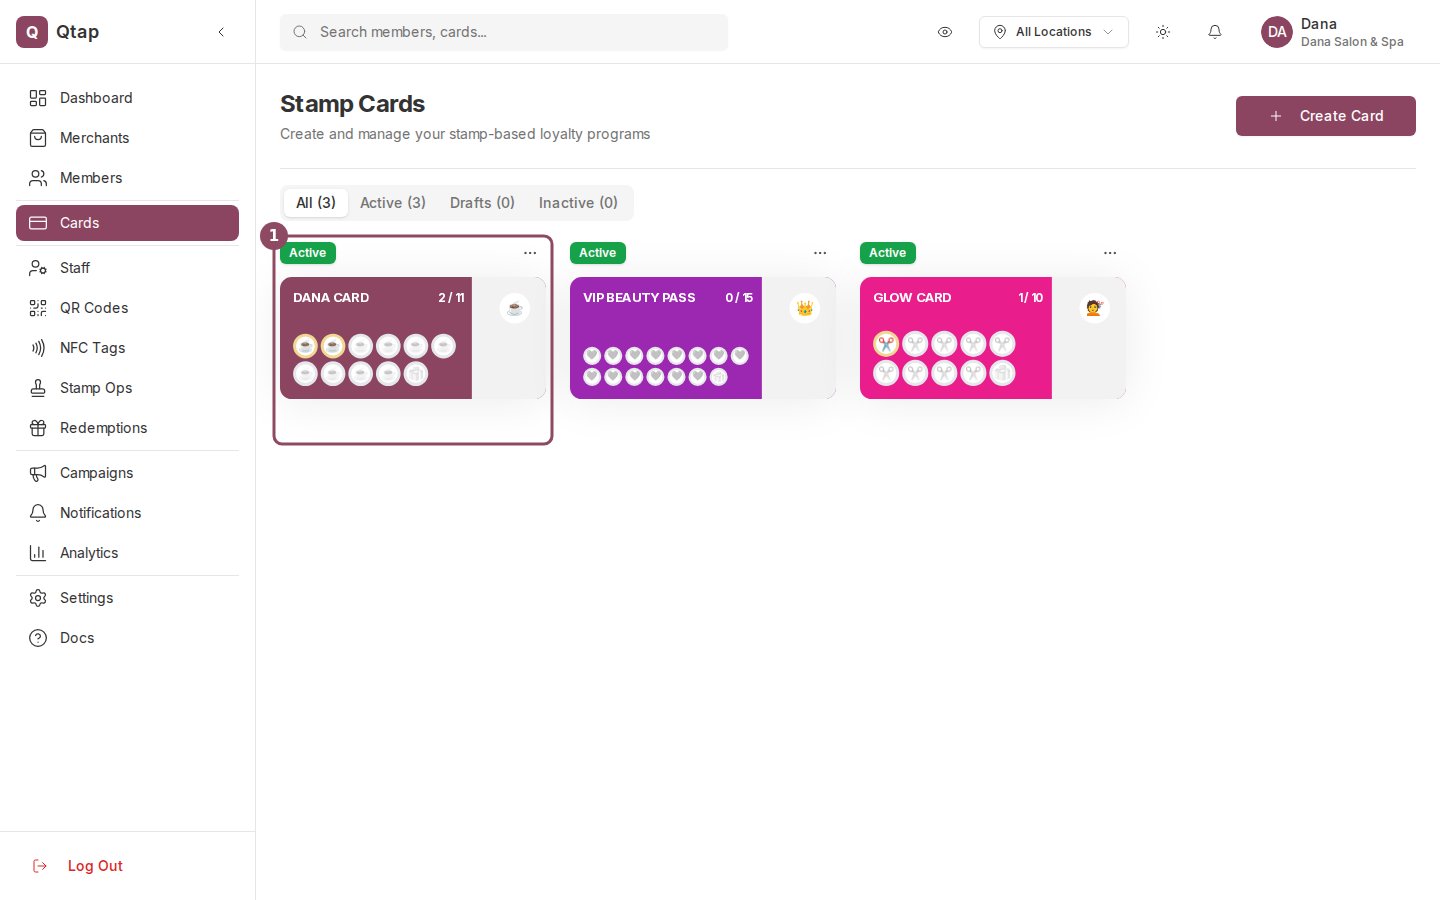This screenshot has height=900, width=1440.
Task: Open the All Locations dropdown
Action: [1054, 32]
